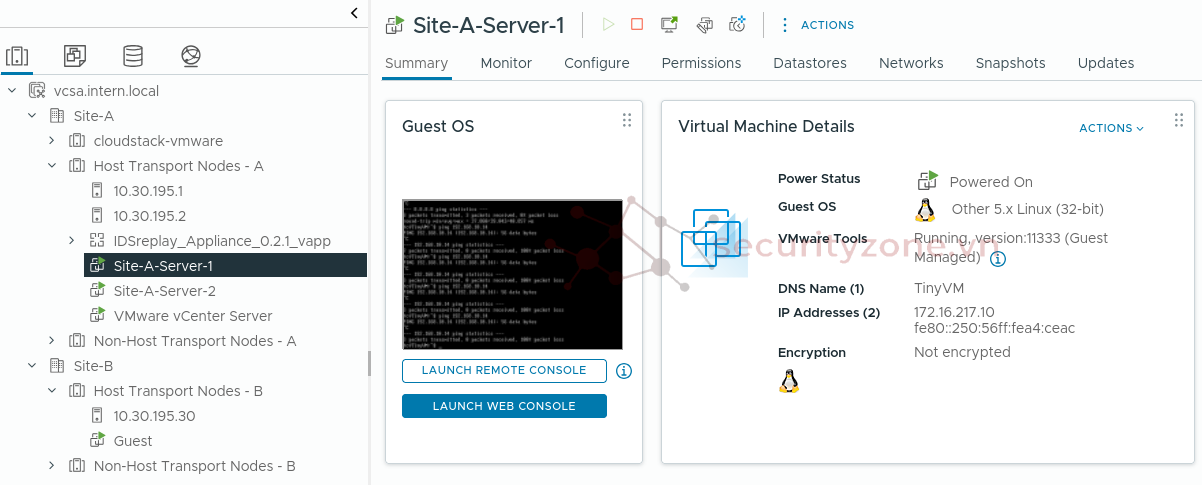Expand IDSreplay_Appliance_0.2.1_vapp node
The width and height of the screenshot is (1202, 485).
[x=72, y=241]
